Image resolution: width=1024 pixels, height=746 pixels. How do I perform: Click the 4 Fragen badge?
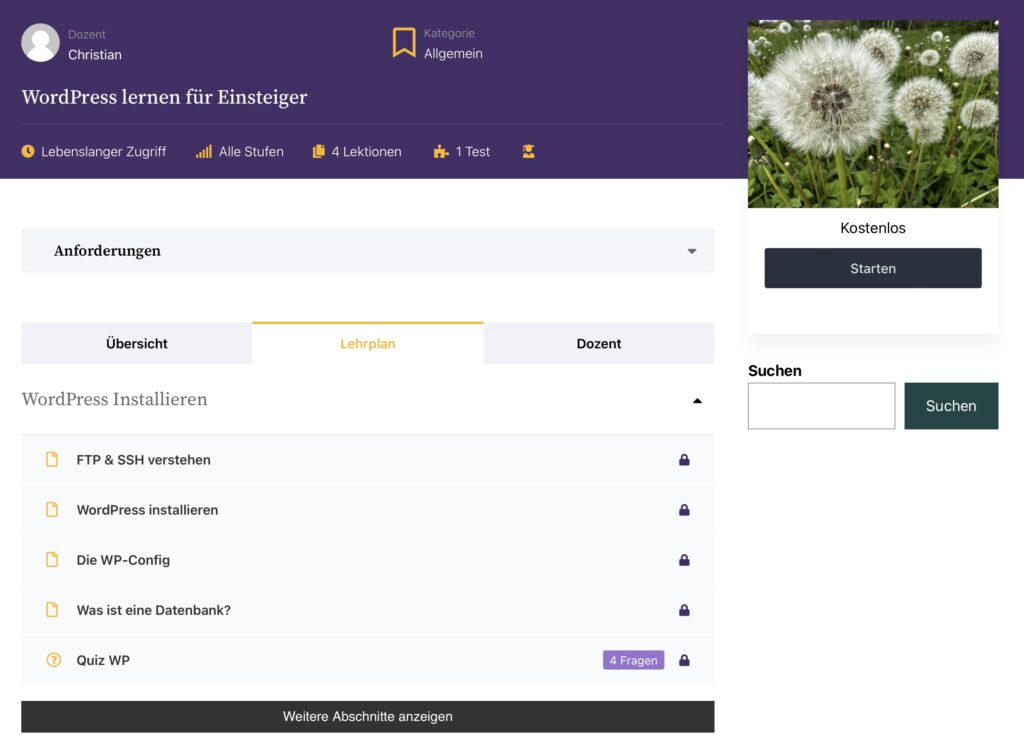pos(633,660)
